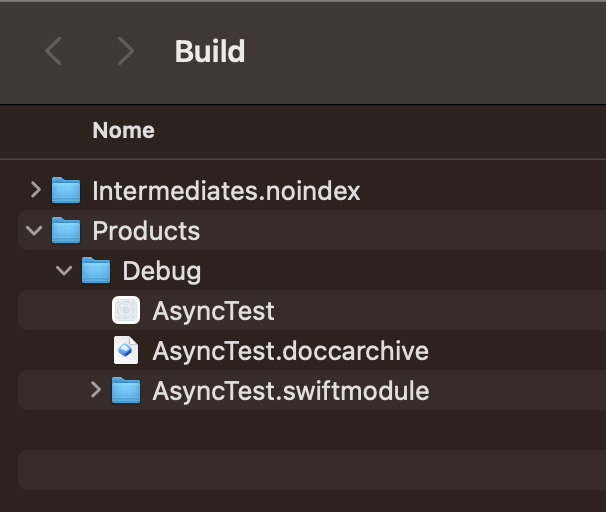606x512 pixels.
Task: Click the AsyncTest.doccarchive document icon
Action: click(126, 350)
